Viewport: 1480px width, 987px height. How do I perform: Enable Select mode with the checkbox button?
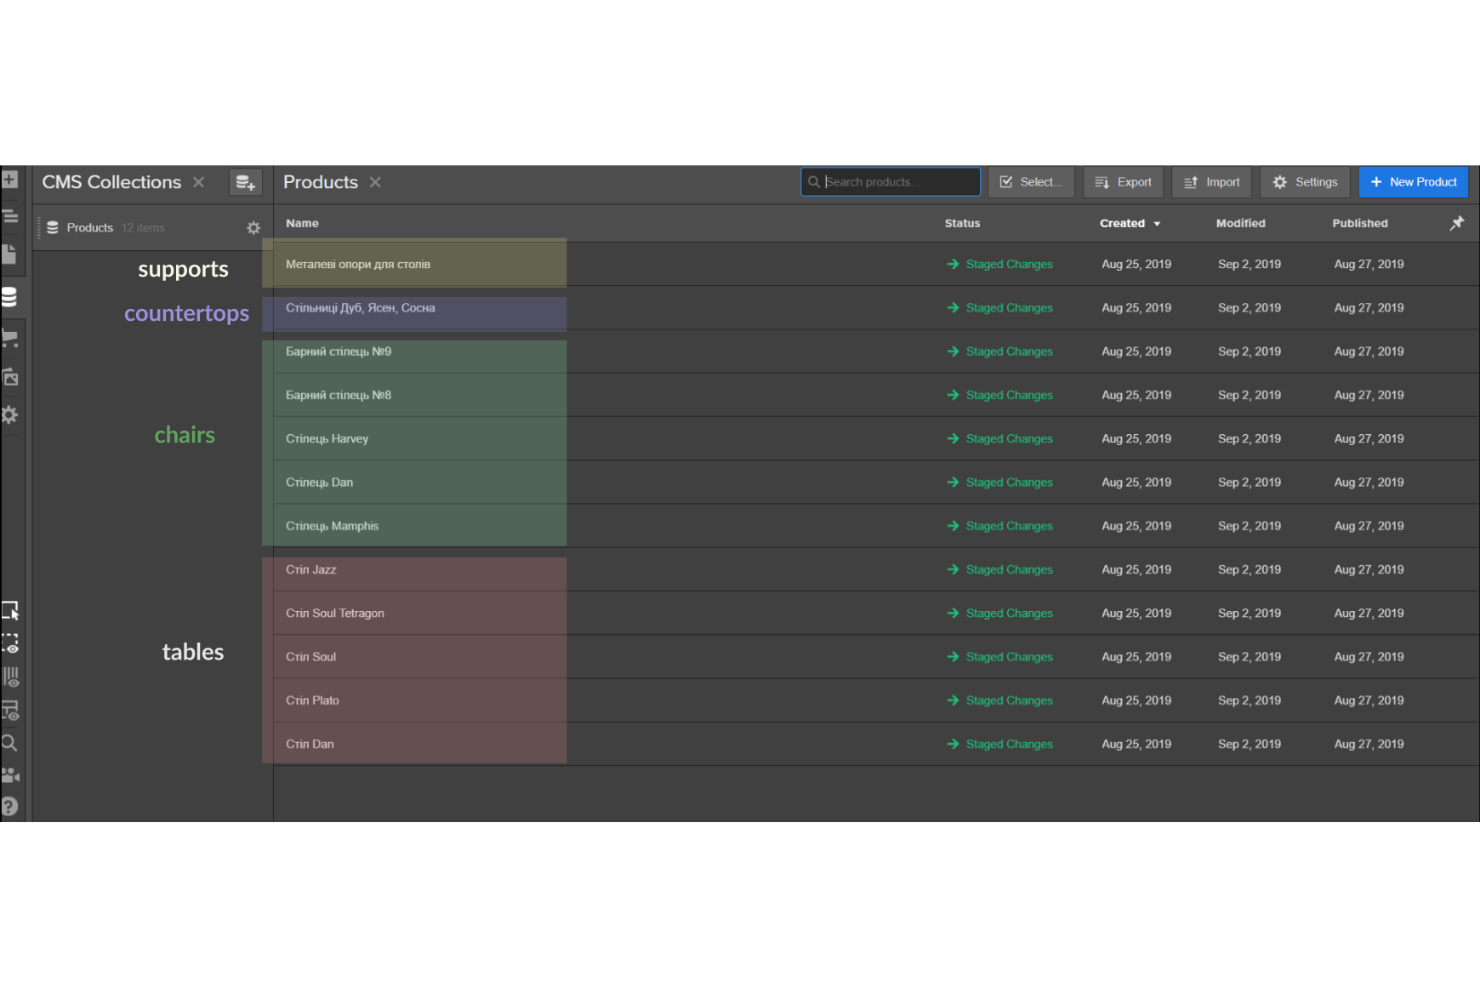click(1031, 181)
